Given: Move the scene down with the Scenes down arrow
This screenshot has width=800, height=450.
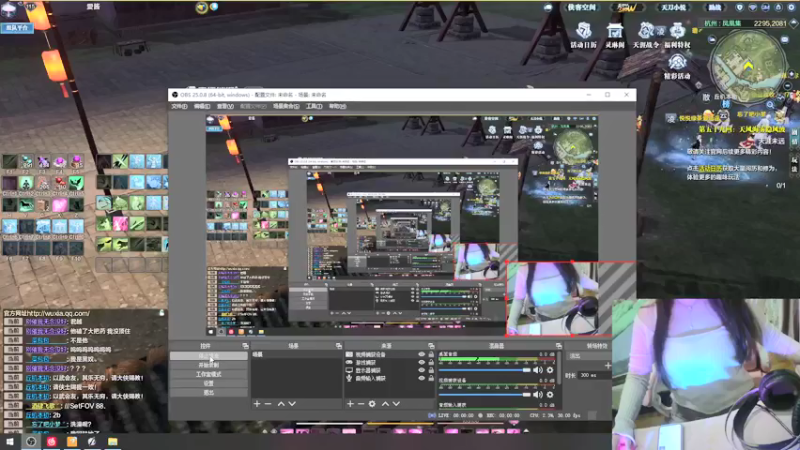Looking at the screenshot, I should [292, 404].
